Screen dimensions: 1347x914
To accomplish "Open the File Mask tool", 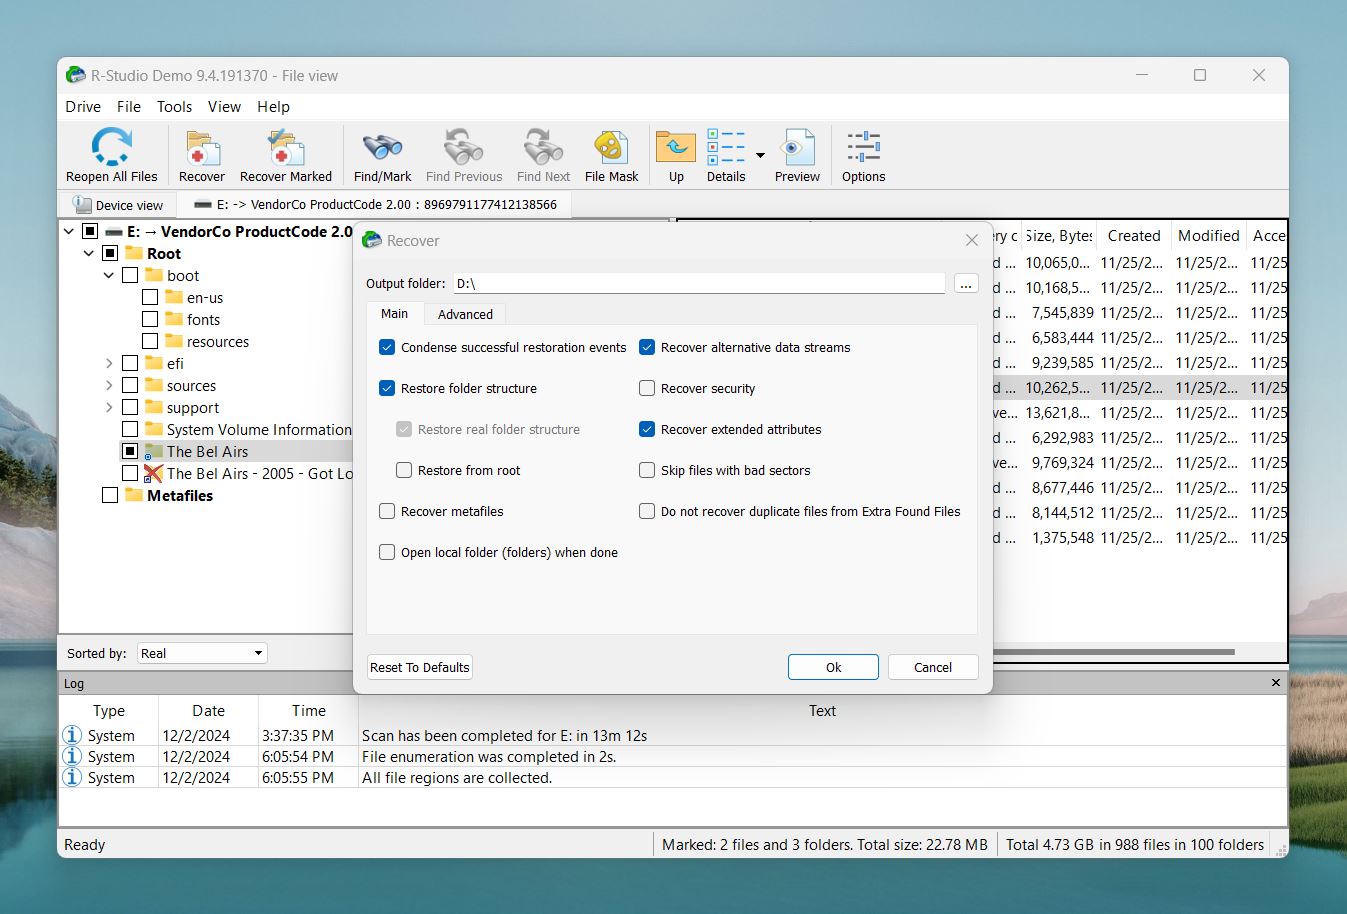I will pyautogui.click(x=611, y=155).
